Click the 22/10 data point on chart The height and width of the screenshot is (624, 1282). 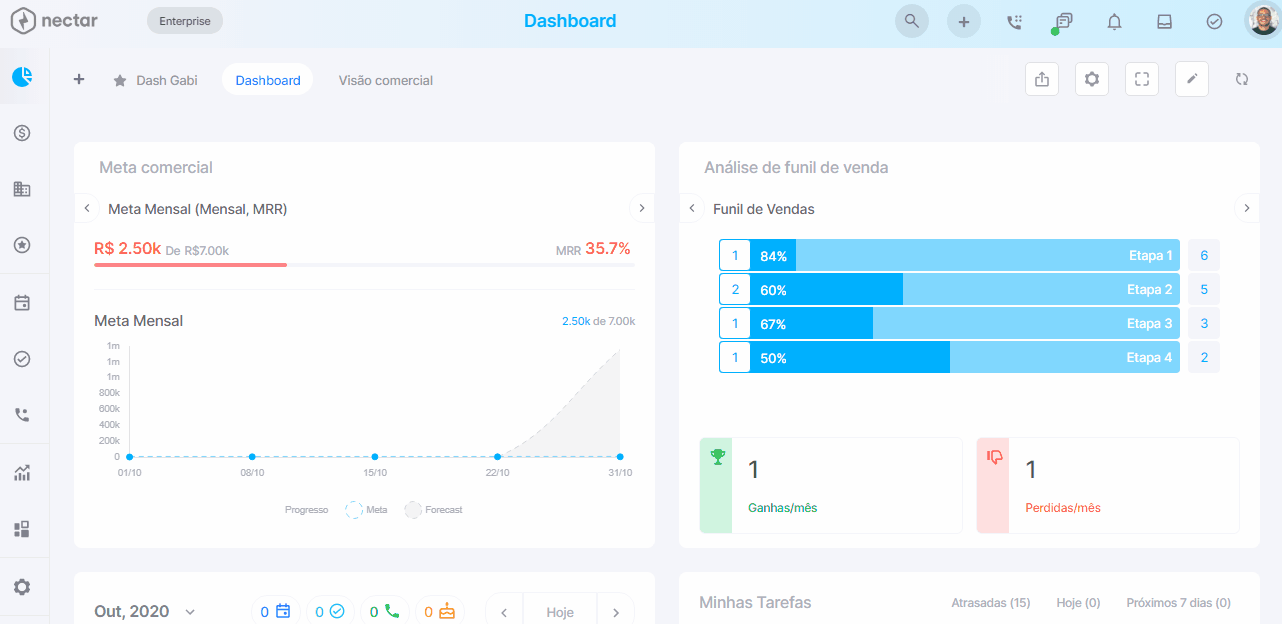click(x=497, y=457)
